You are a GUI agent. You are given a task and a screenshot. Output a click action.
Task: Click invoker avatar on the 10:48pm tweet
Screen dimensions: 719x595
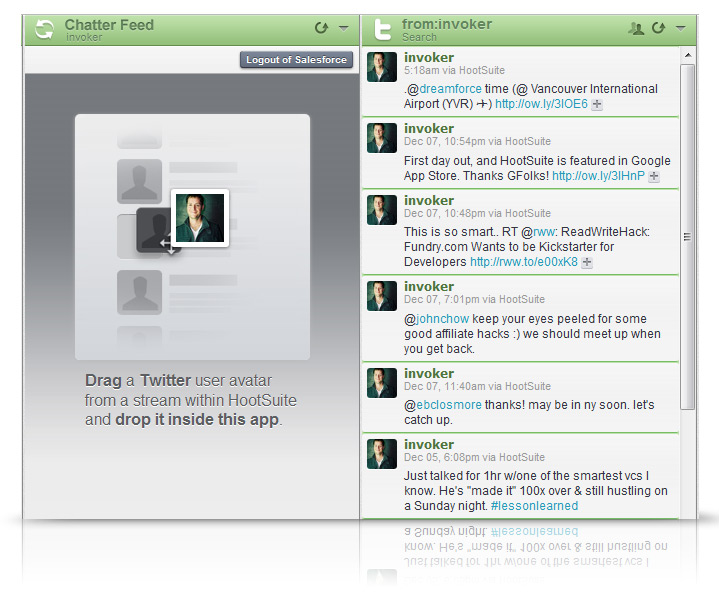click(382, 210)
